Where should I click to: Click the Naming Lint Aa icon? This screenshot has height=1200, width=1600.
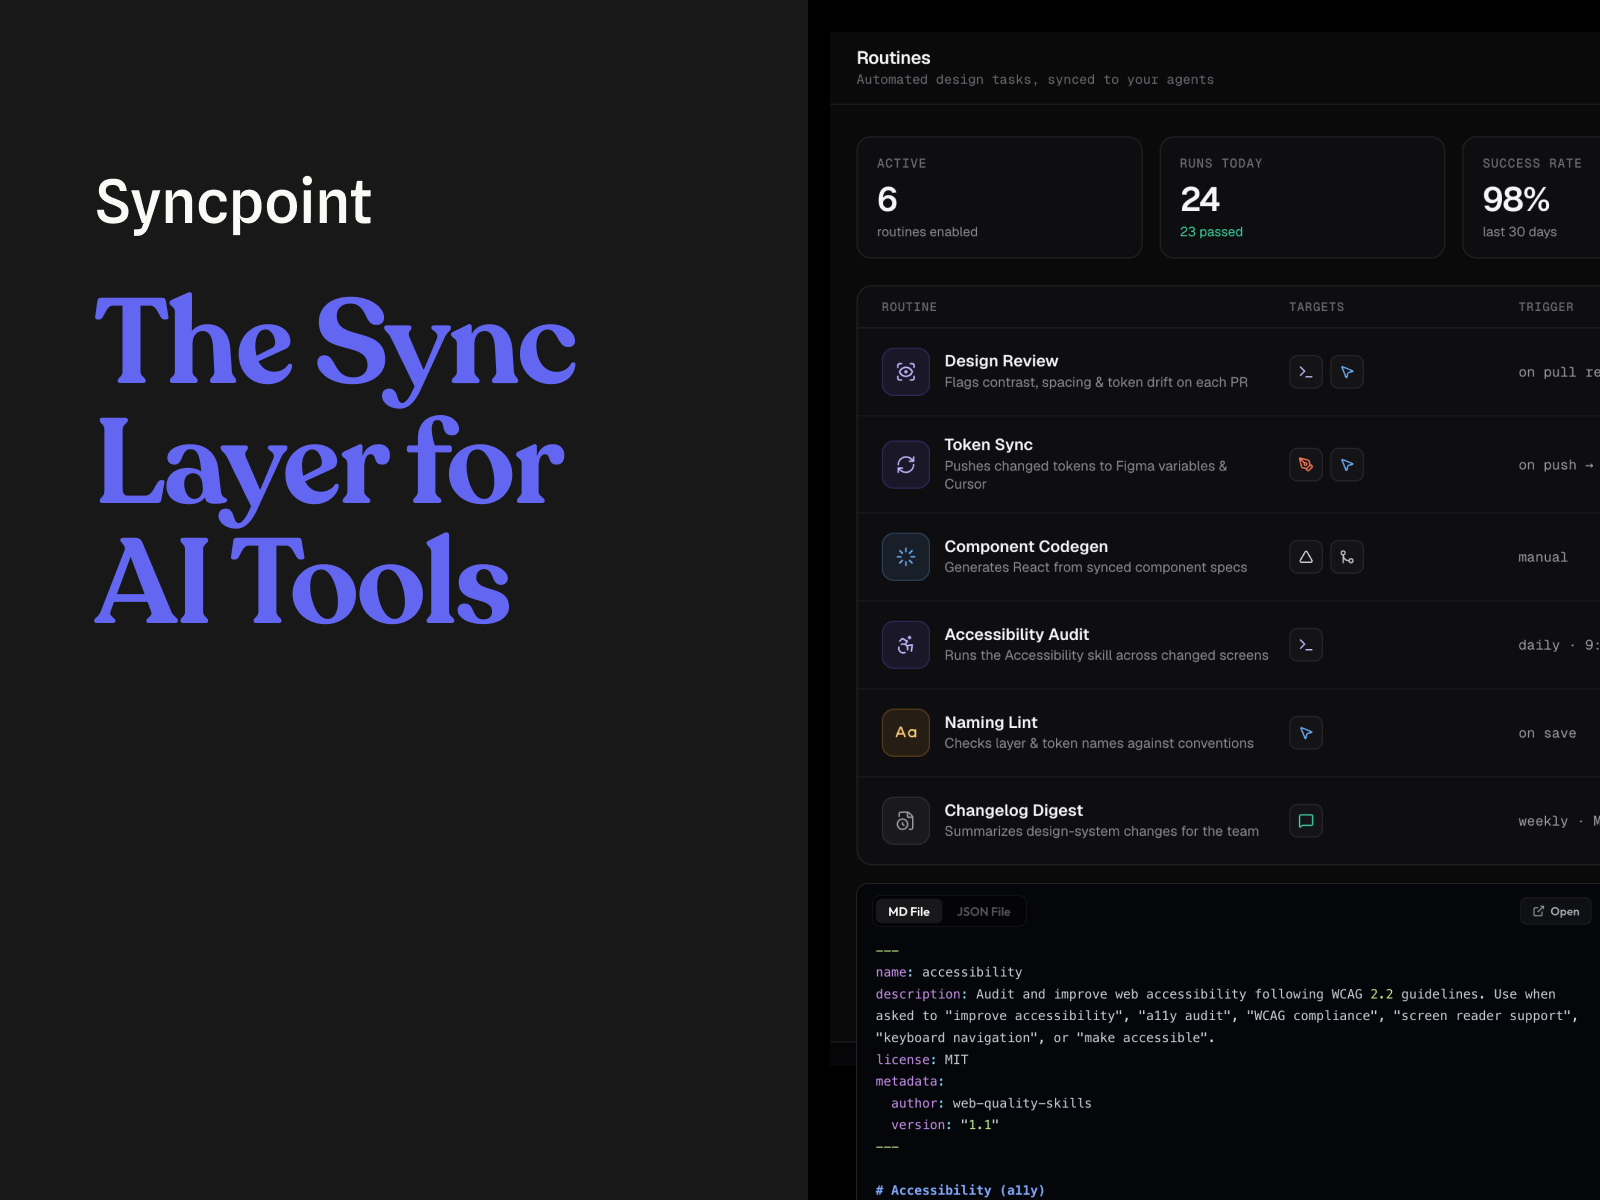(x=905, y=733)
